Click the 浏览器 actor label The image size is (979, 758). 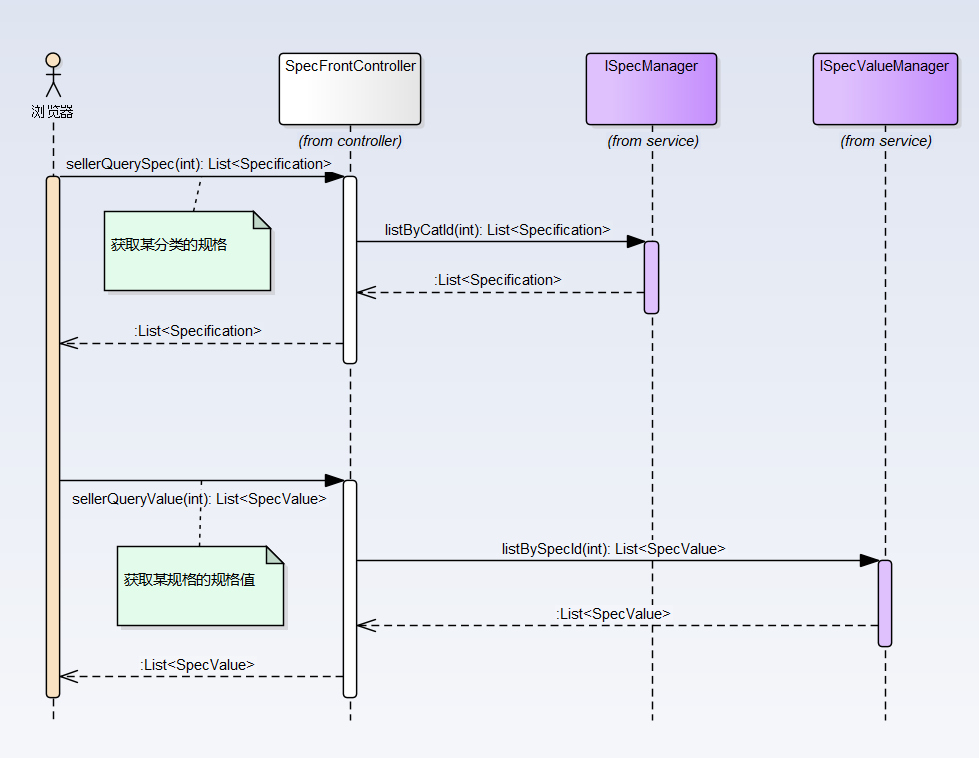[52, 112]
